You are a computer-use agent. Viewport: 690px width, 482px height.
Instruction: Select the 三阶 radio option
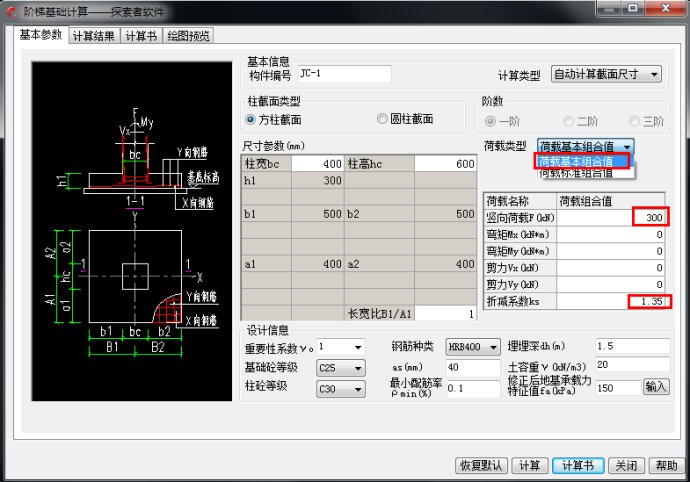(x=635, y=121)
